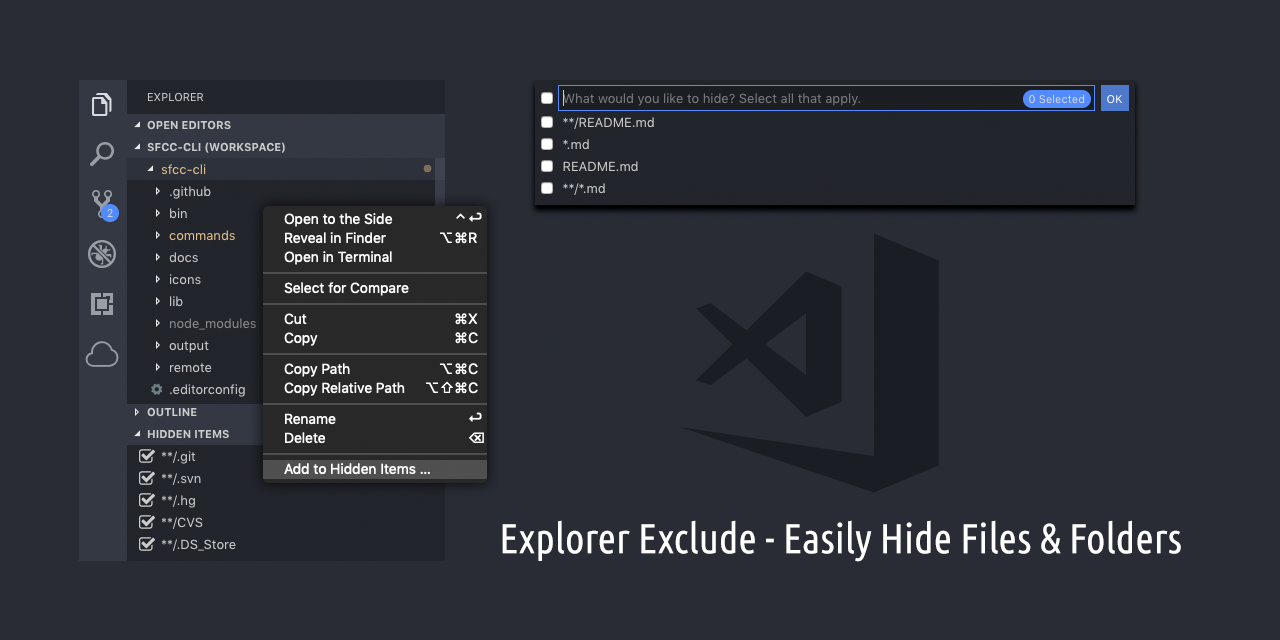The height and width of the screenshot is (640, 1280).
Task: Expand the lib folder
Action: [x=158, y=301]
